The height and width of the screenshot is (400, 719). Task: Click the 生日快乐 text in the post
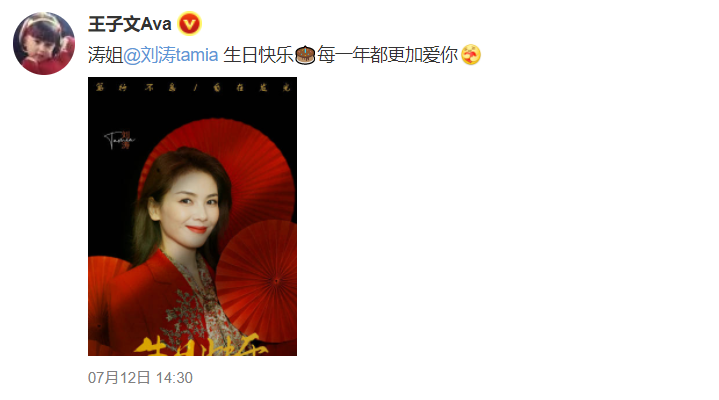click(258, 55)
